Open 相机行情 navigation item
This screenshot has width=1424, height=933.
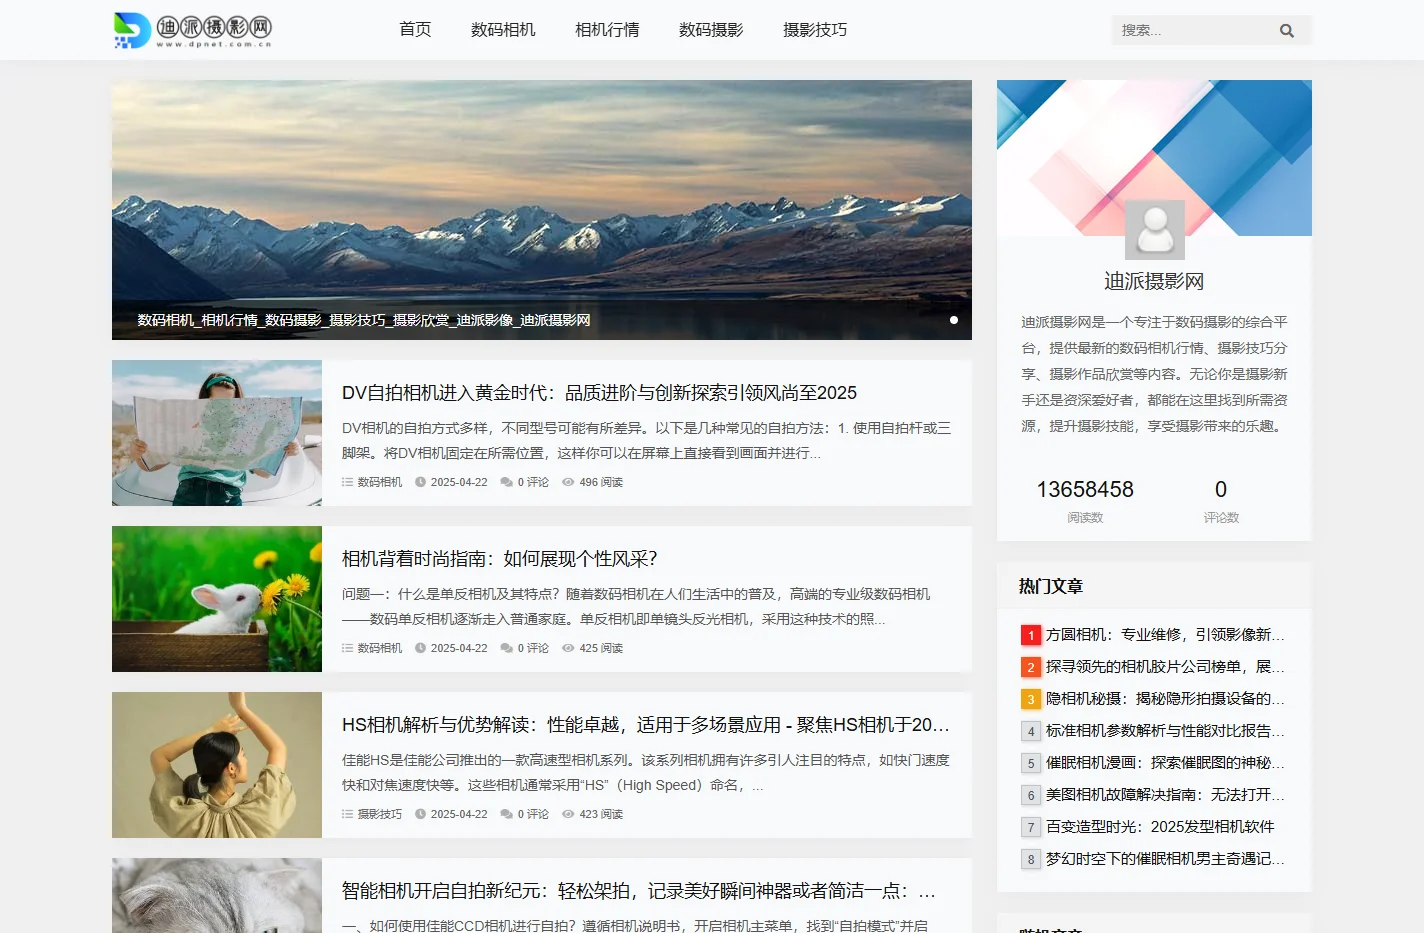(x=607, y=30)
